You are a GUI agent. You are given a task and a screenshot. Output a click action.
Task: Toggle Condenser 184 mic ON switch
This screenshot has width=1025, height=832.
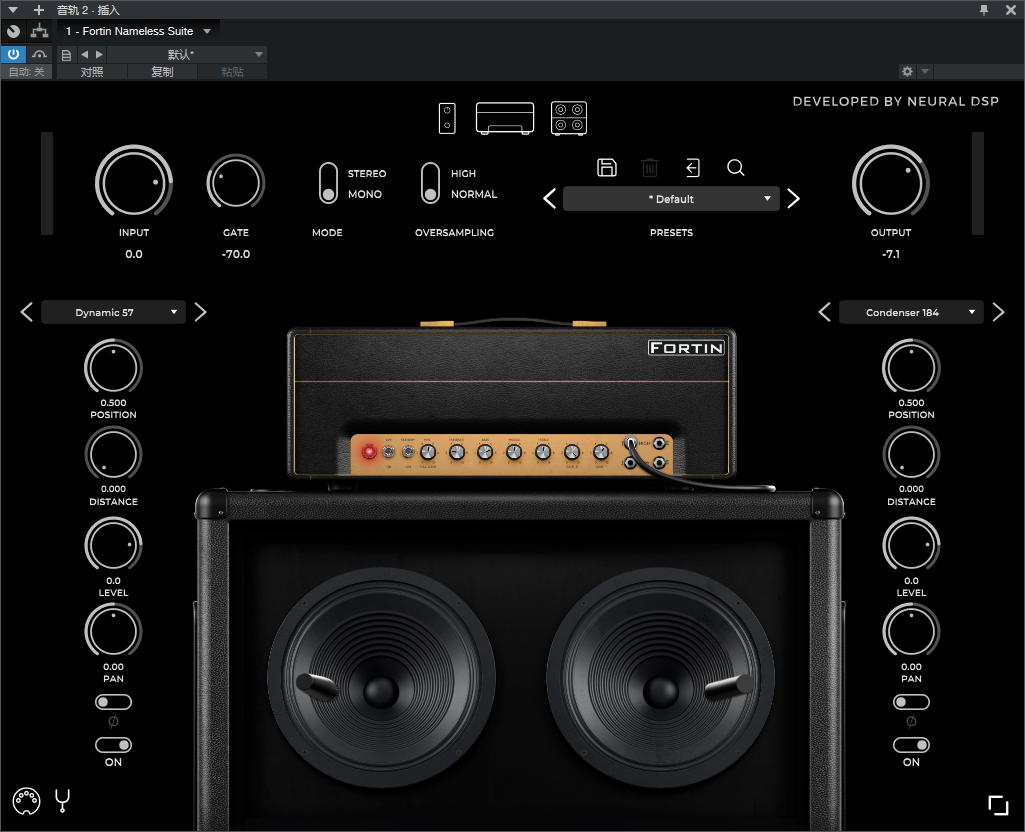pyautogui.click(x=911, y=745)
